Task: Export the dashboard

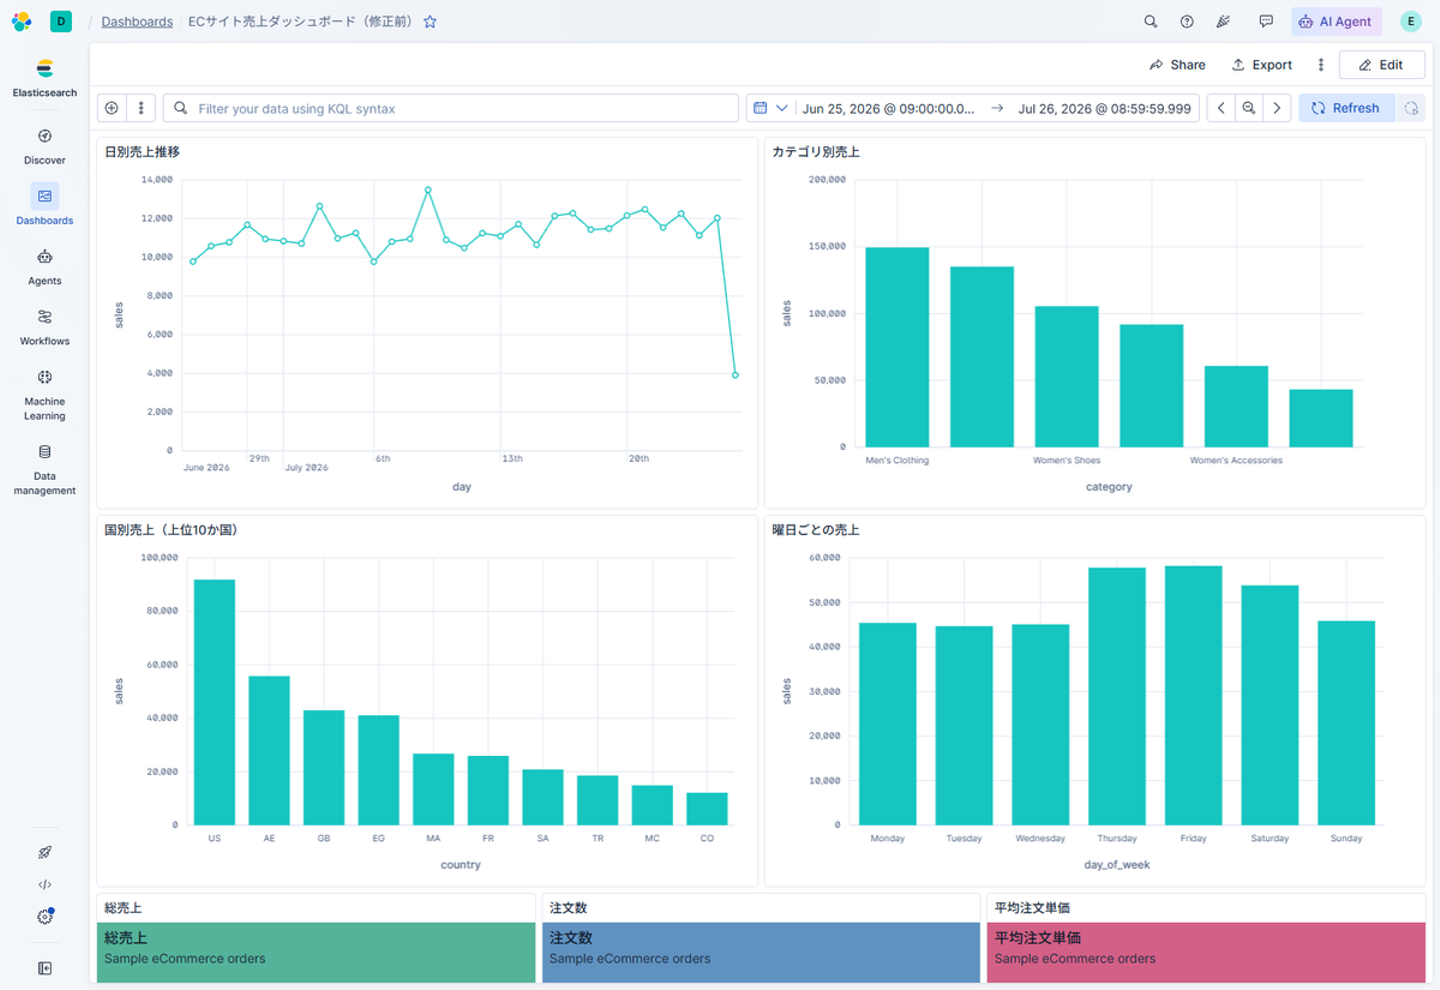Action: (1262, 65)
